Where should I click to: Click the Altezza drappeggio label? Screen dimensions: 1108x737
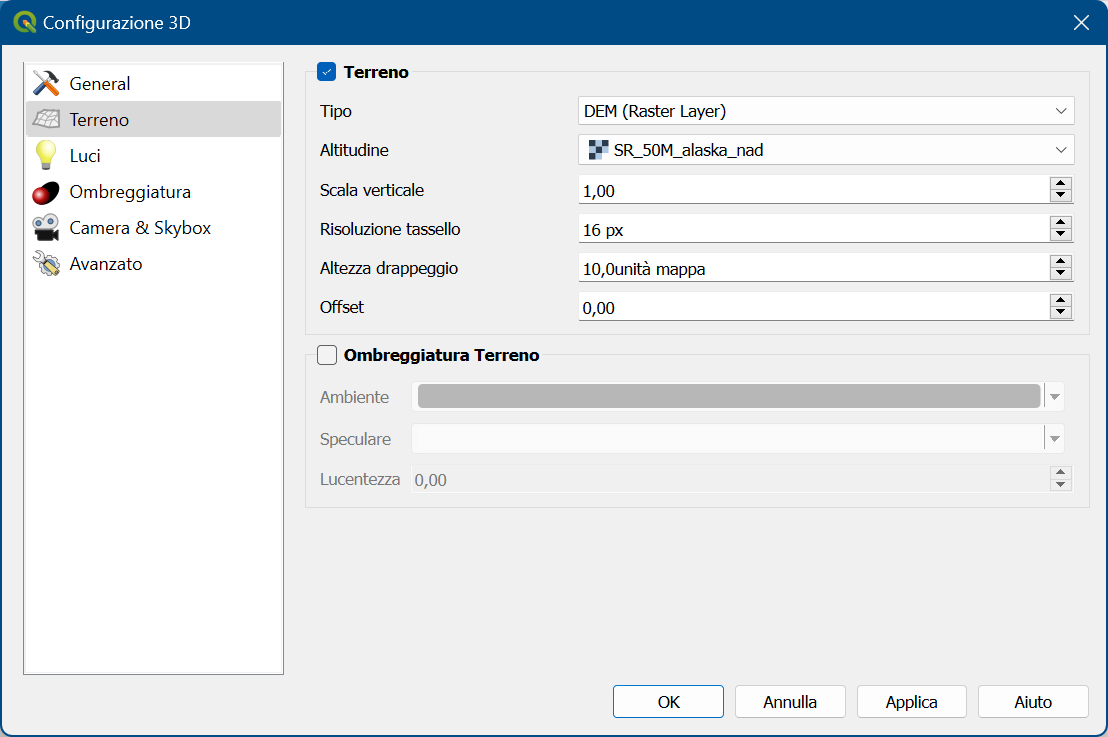coord(389,269)
